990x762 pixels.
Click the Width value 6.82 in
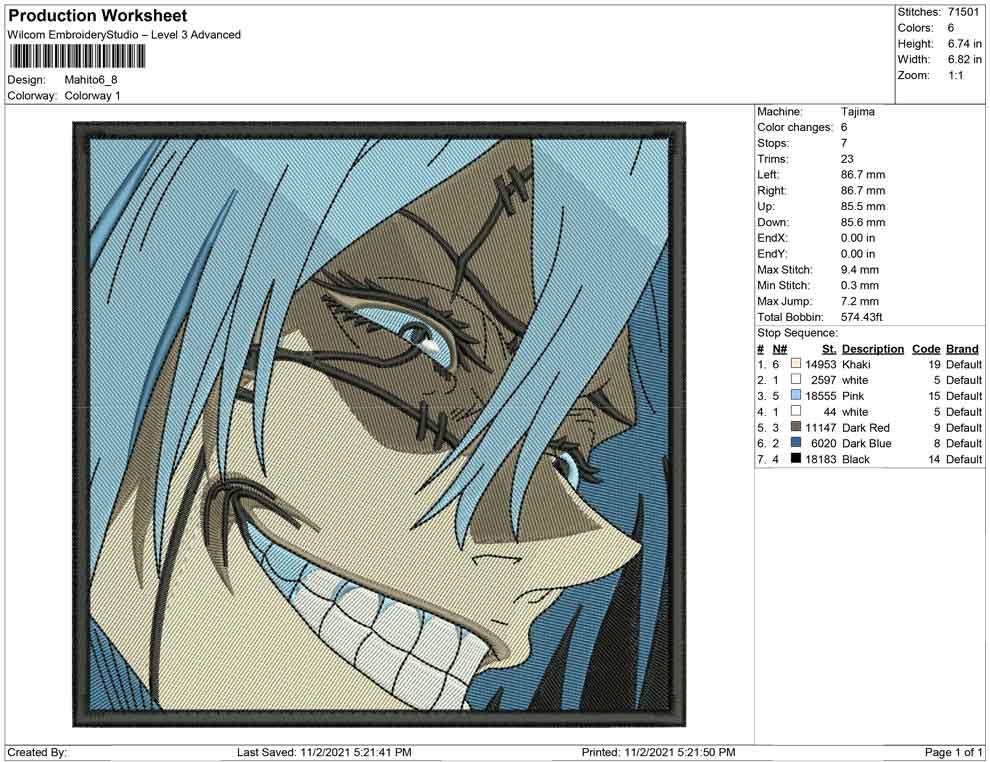tap(964, 59)
